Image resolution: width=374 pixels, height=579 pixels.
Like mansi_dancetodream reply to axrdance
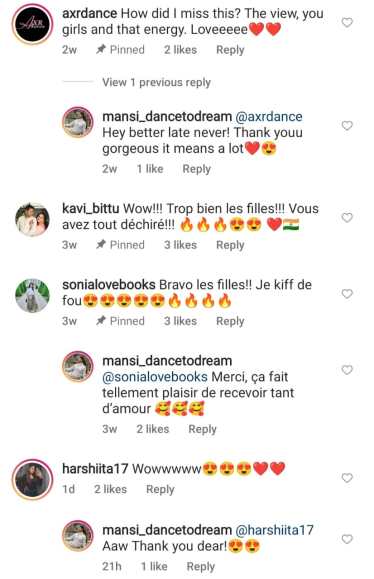point(347,126)
